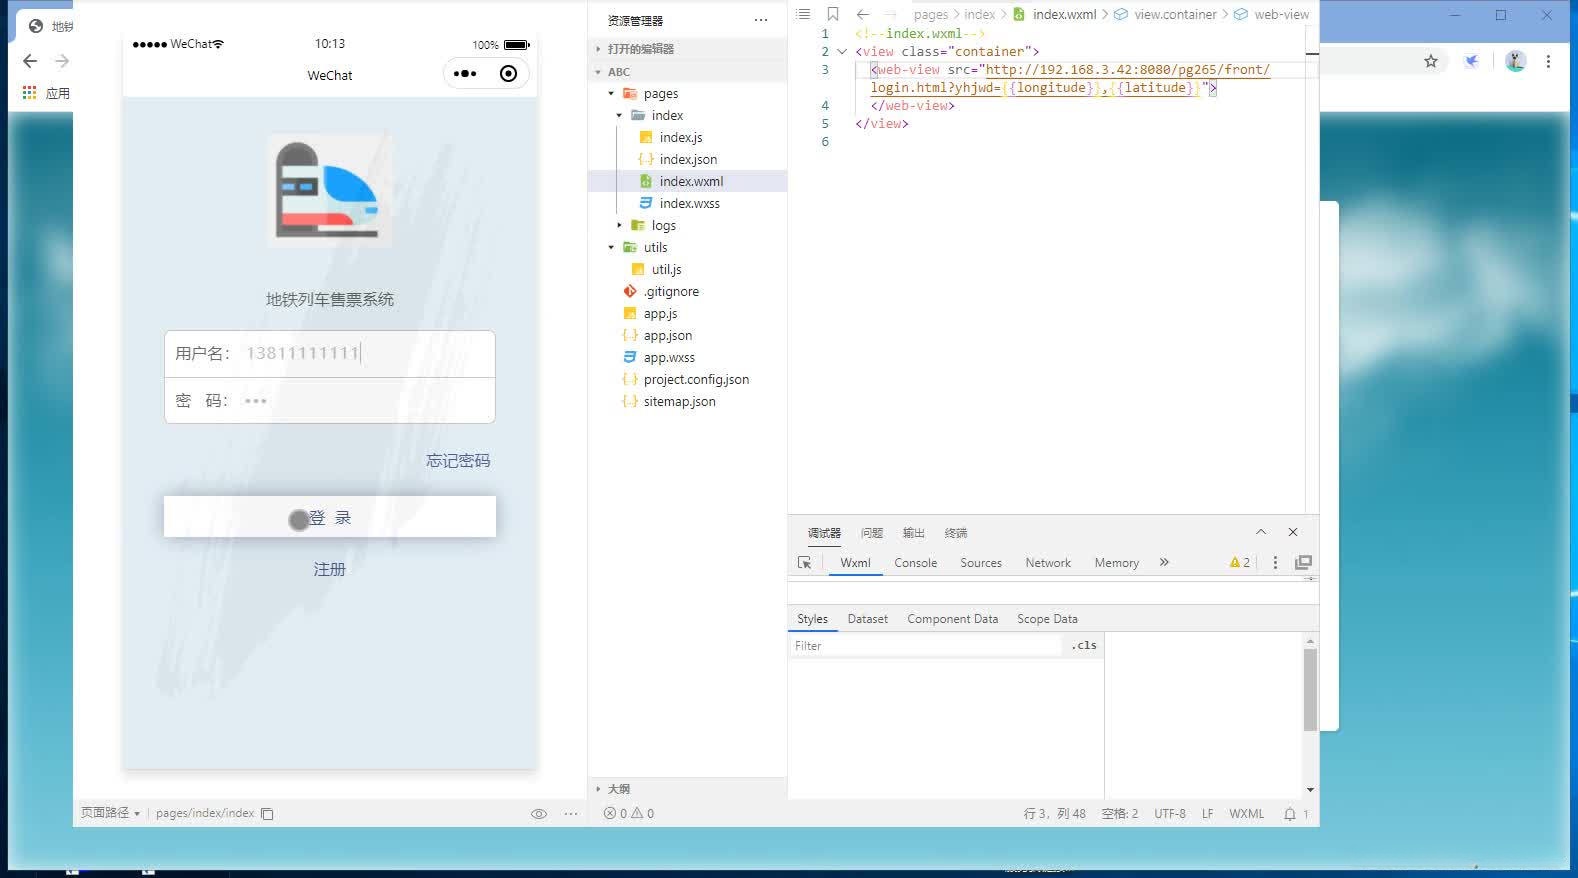
Task: Click the Styles panel vertical scrollbar
Action: 1310,690
